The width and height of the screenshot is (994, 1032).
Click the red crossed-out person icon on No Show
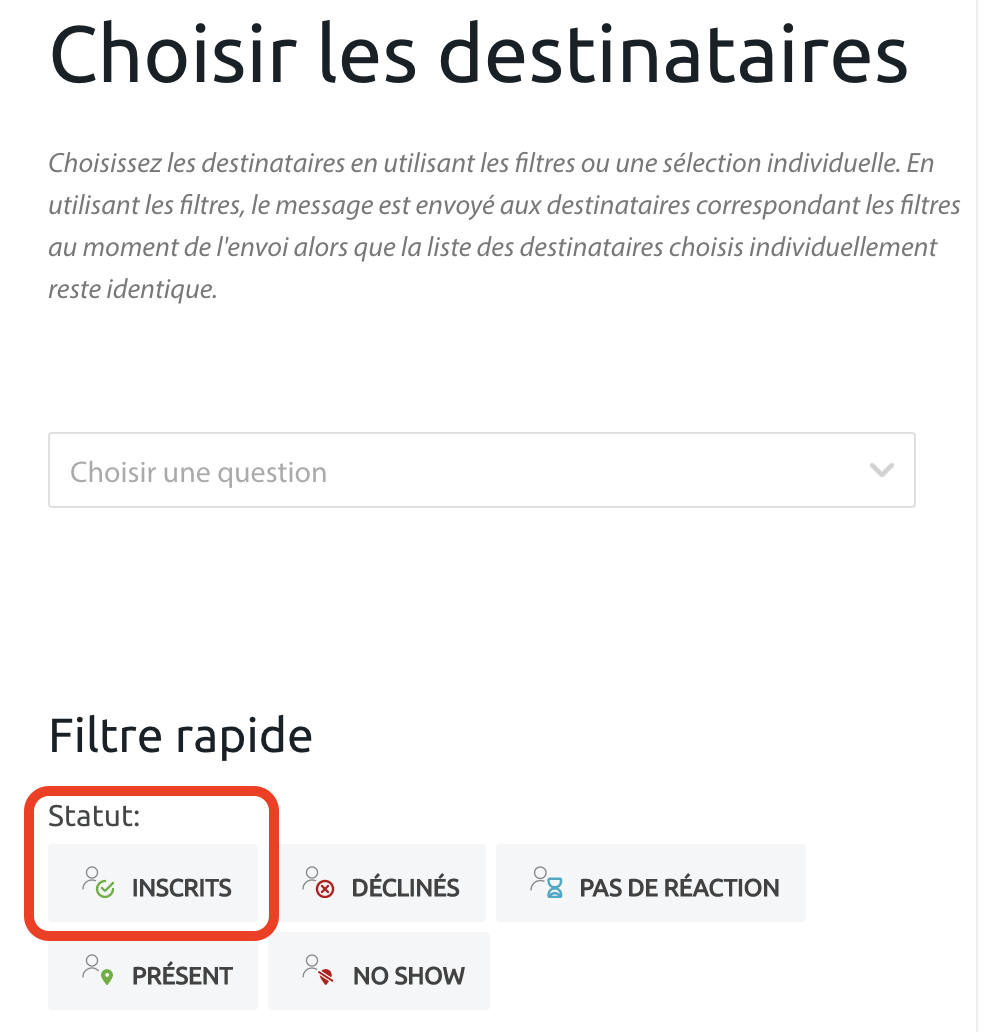coord(318,971)
